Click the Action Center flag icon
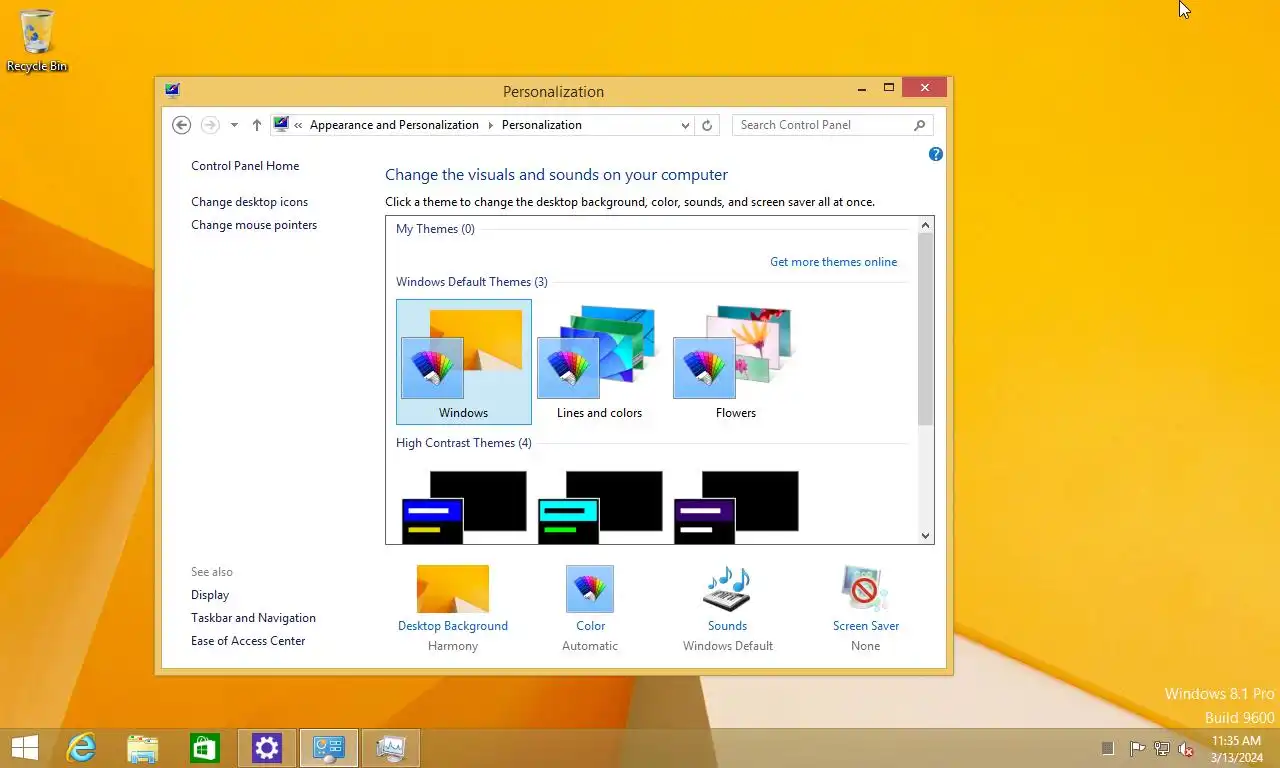 (x=1137, y=748)
